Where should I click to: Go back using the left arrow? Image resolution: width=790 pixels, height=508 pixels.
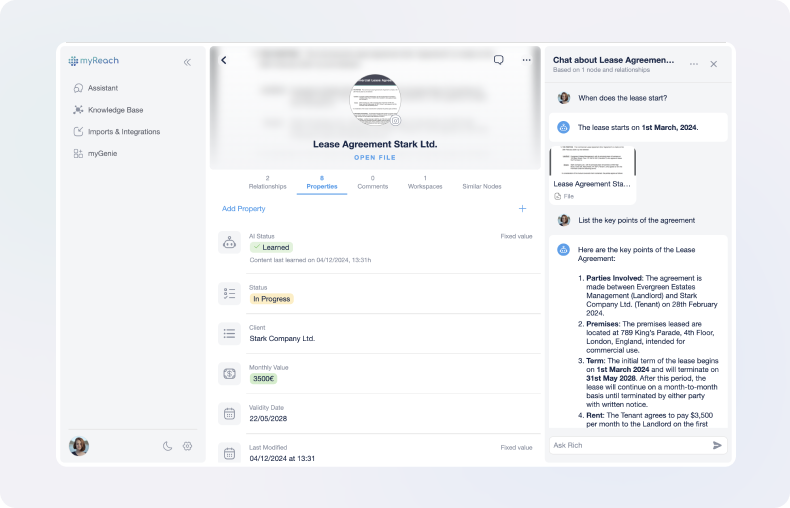point(224,60)
